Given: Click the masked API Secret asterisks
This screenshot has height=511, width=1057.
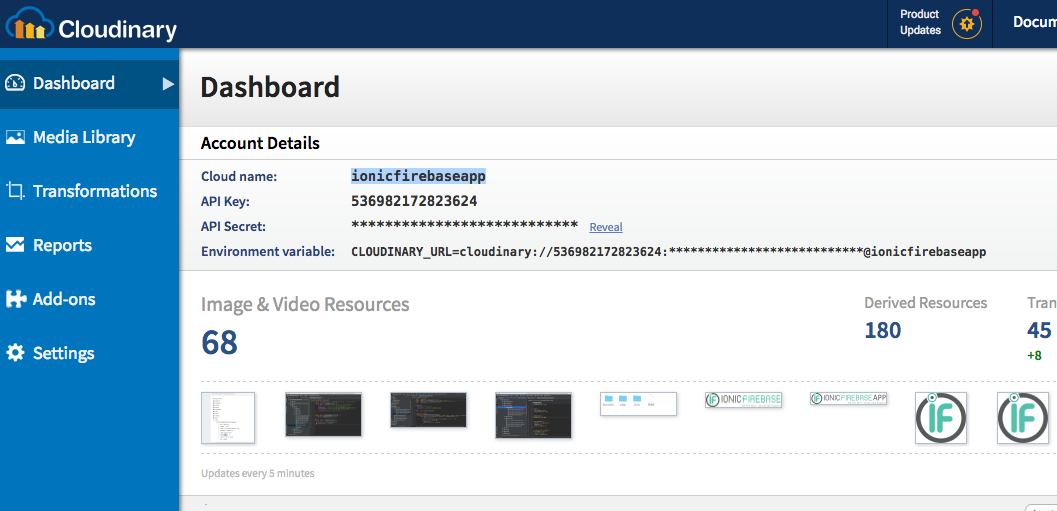Looking at the screenshot, I should point(464,226).
